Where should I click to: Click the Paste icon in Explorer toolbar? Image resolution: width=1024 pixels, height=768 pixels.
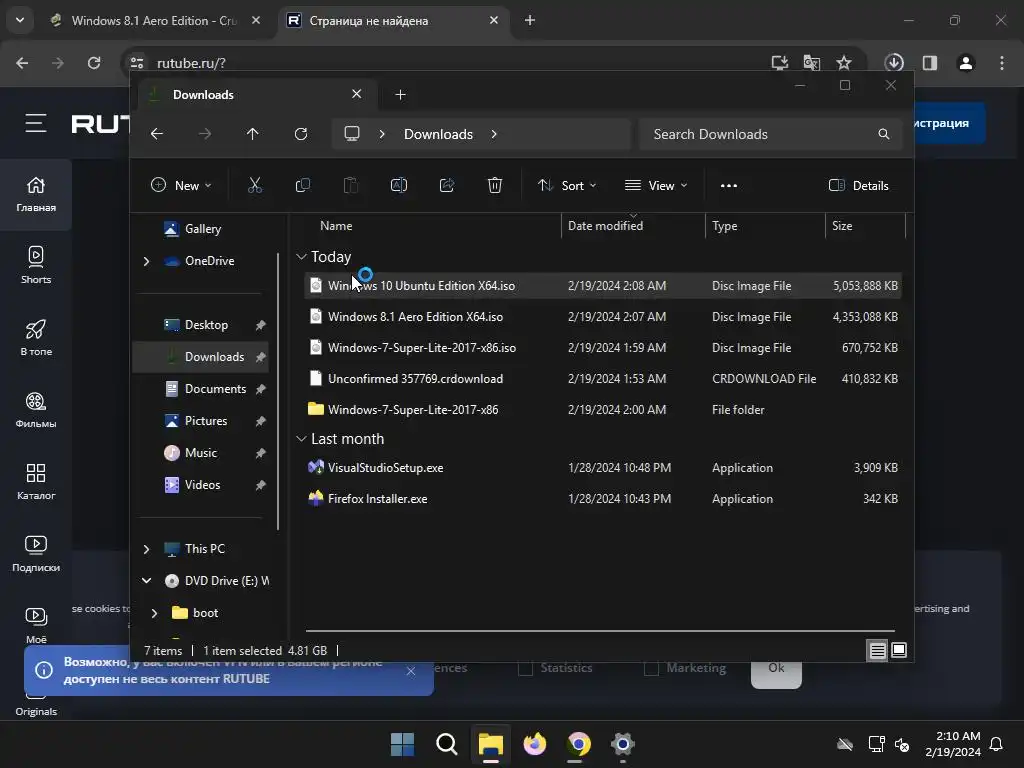[x=351, y=185]
